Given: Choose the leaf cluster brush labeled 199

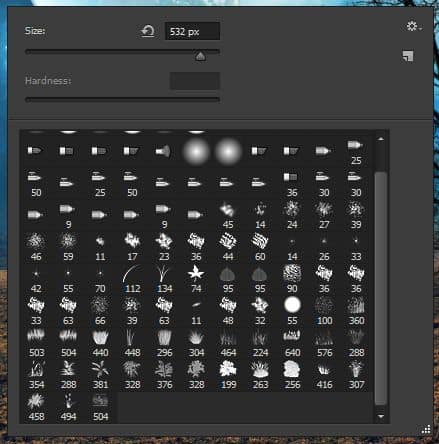Looking at the screenshot, I should 228,375.
